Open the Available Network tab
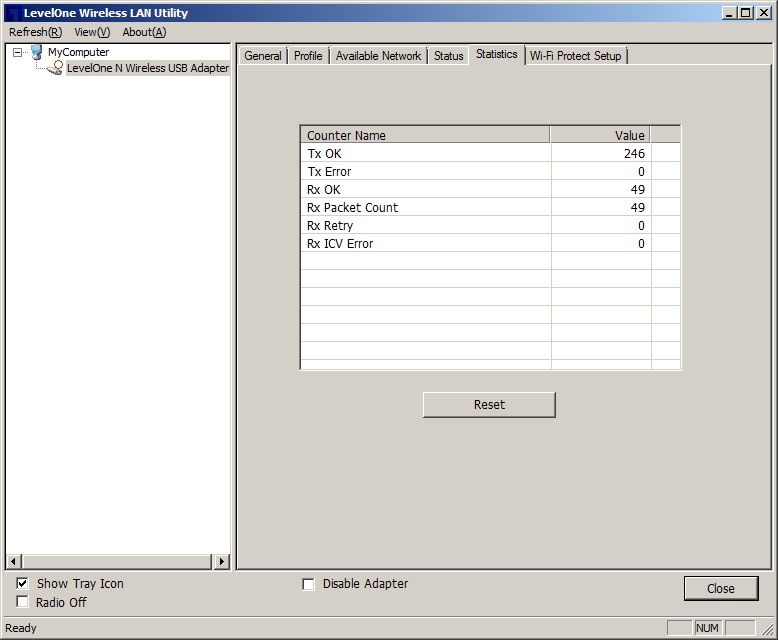 point(378,56)
